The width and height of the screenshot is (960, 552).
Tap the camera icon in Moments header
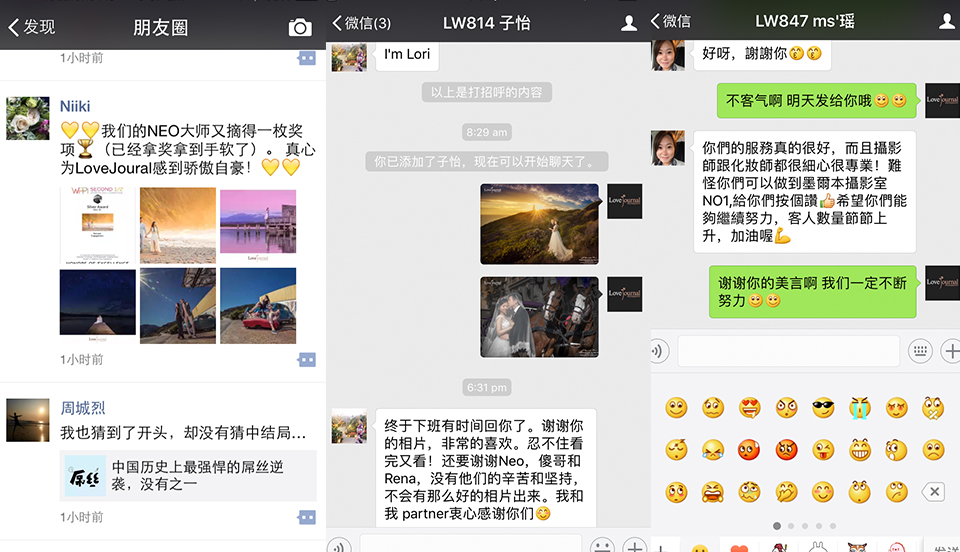tap(300, 27)
